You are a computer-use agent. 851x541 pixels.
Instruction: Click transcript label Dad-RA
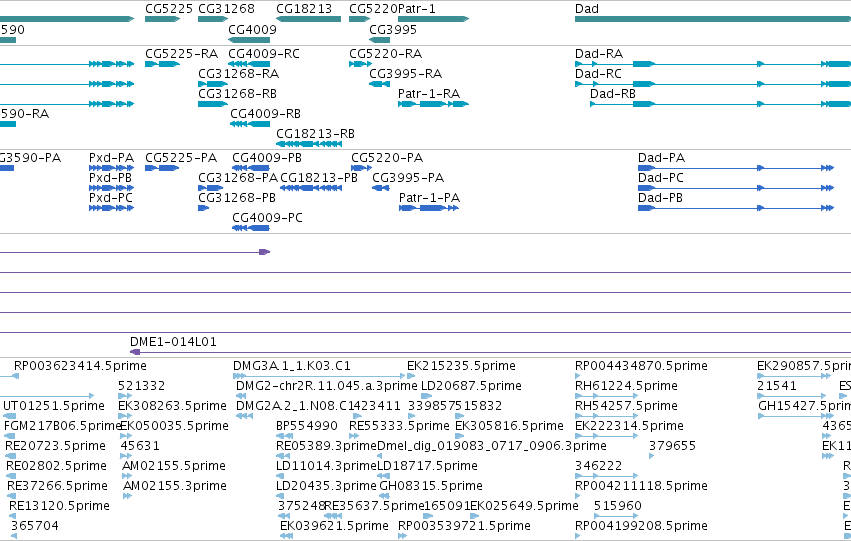click(x=599, y=54)
